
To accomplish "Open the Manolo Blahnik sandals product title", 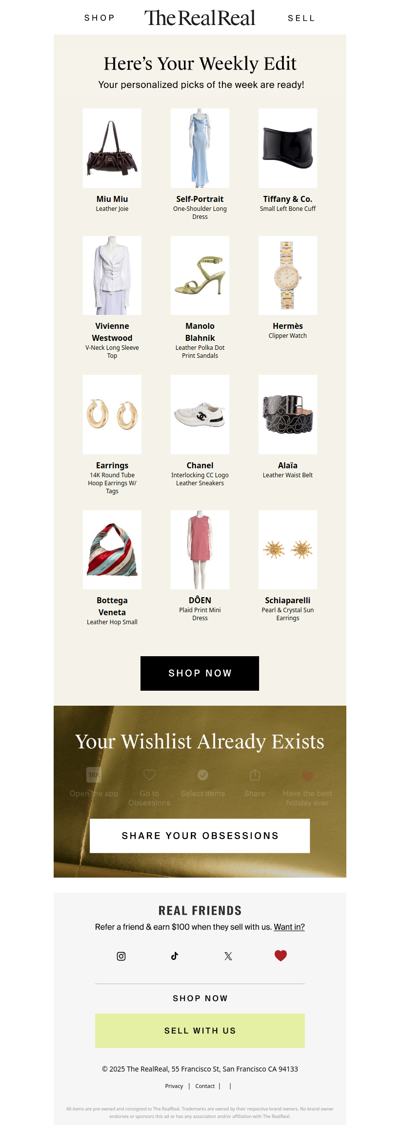I will [200, 332].
